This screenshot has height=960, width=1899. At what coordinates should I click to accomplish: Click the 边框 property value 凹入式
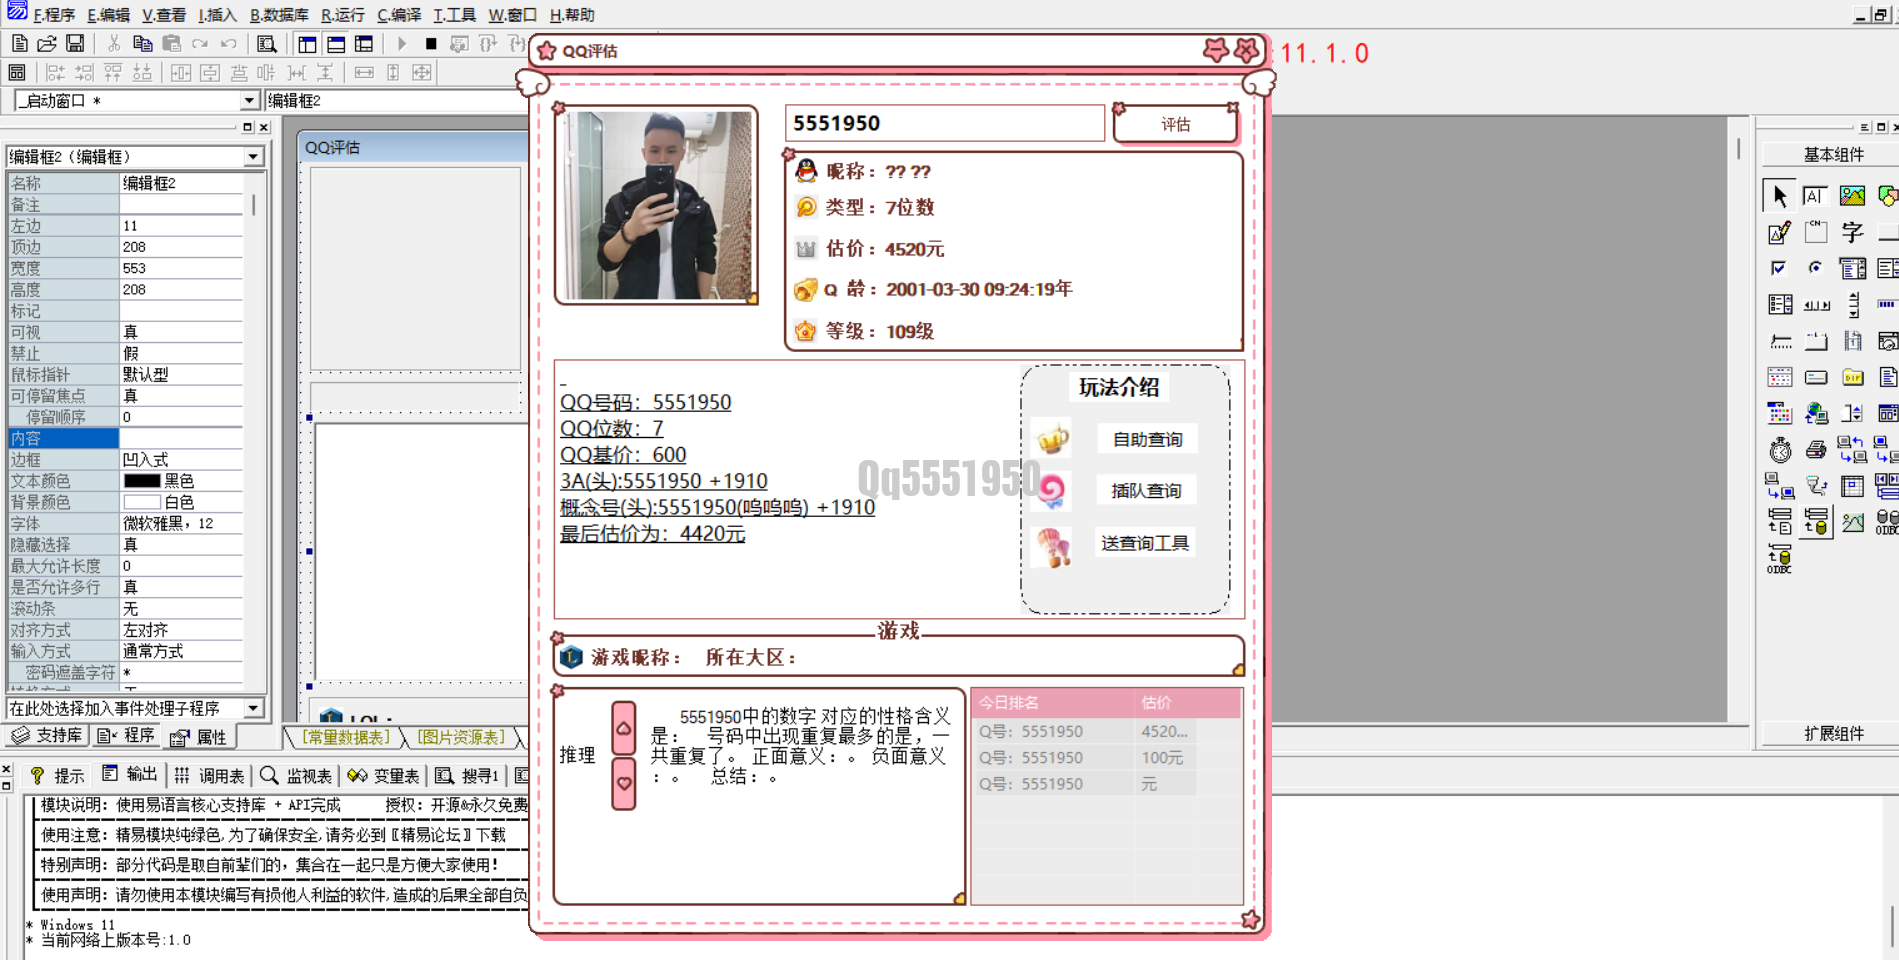tap(181, 460)
